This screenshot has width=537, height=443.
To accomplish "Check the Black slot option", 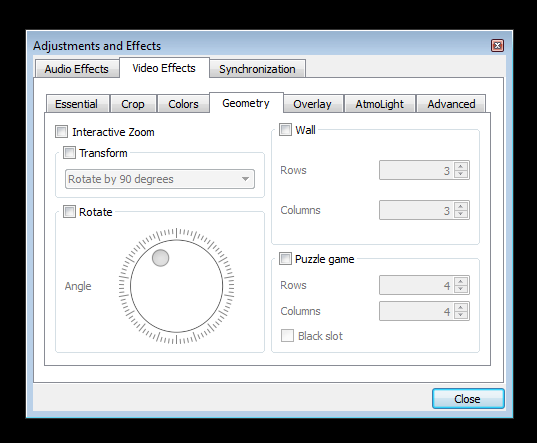I will click(287, 336).
